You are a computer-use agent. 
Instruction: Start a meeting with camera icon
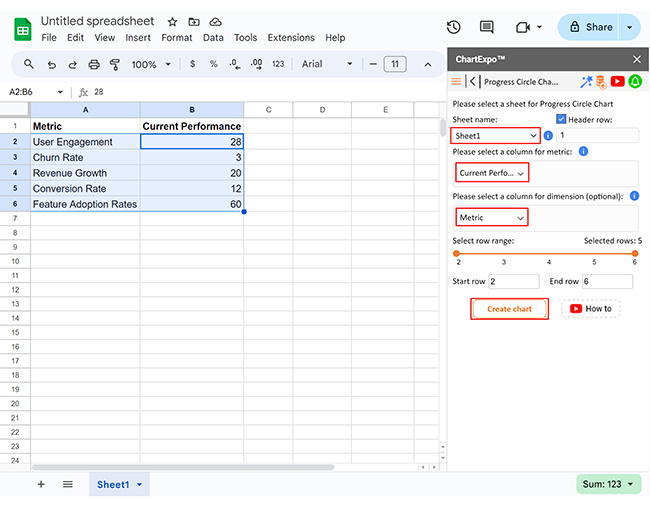click(523, 27)
